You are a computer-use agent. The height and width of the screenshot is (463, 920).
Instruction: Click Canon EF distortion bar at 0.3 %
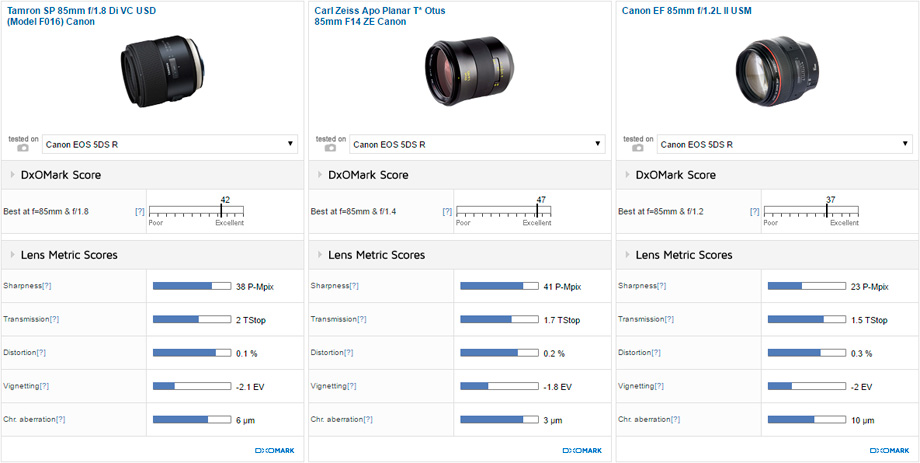807,353
